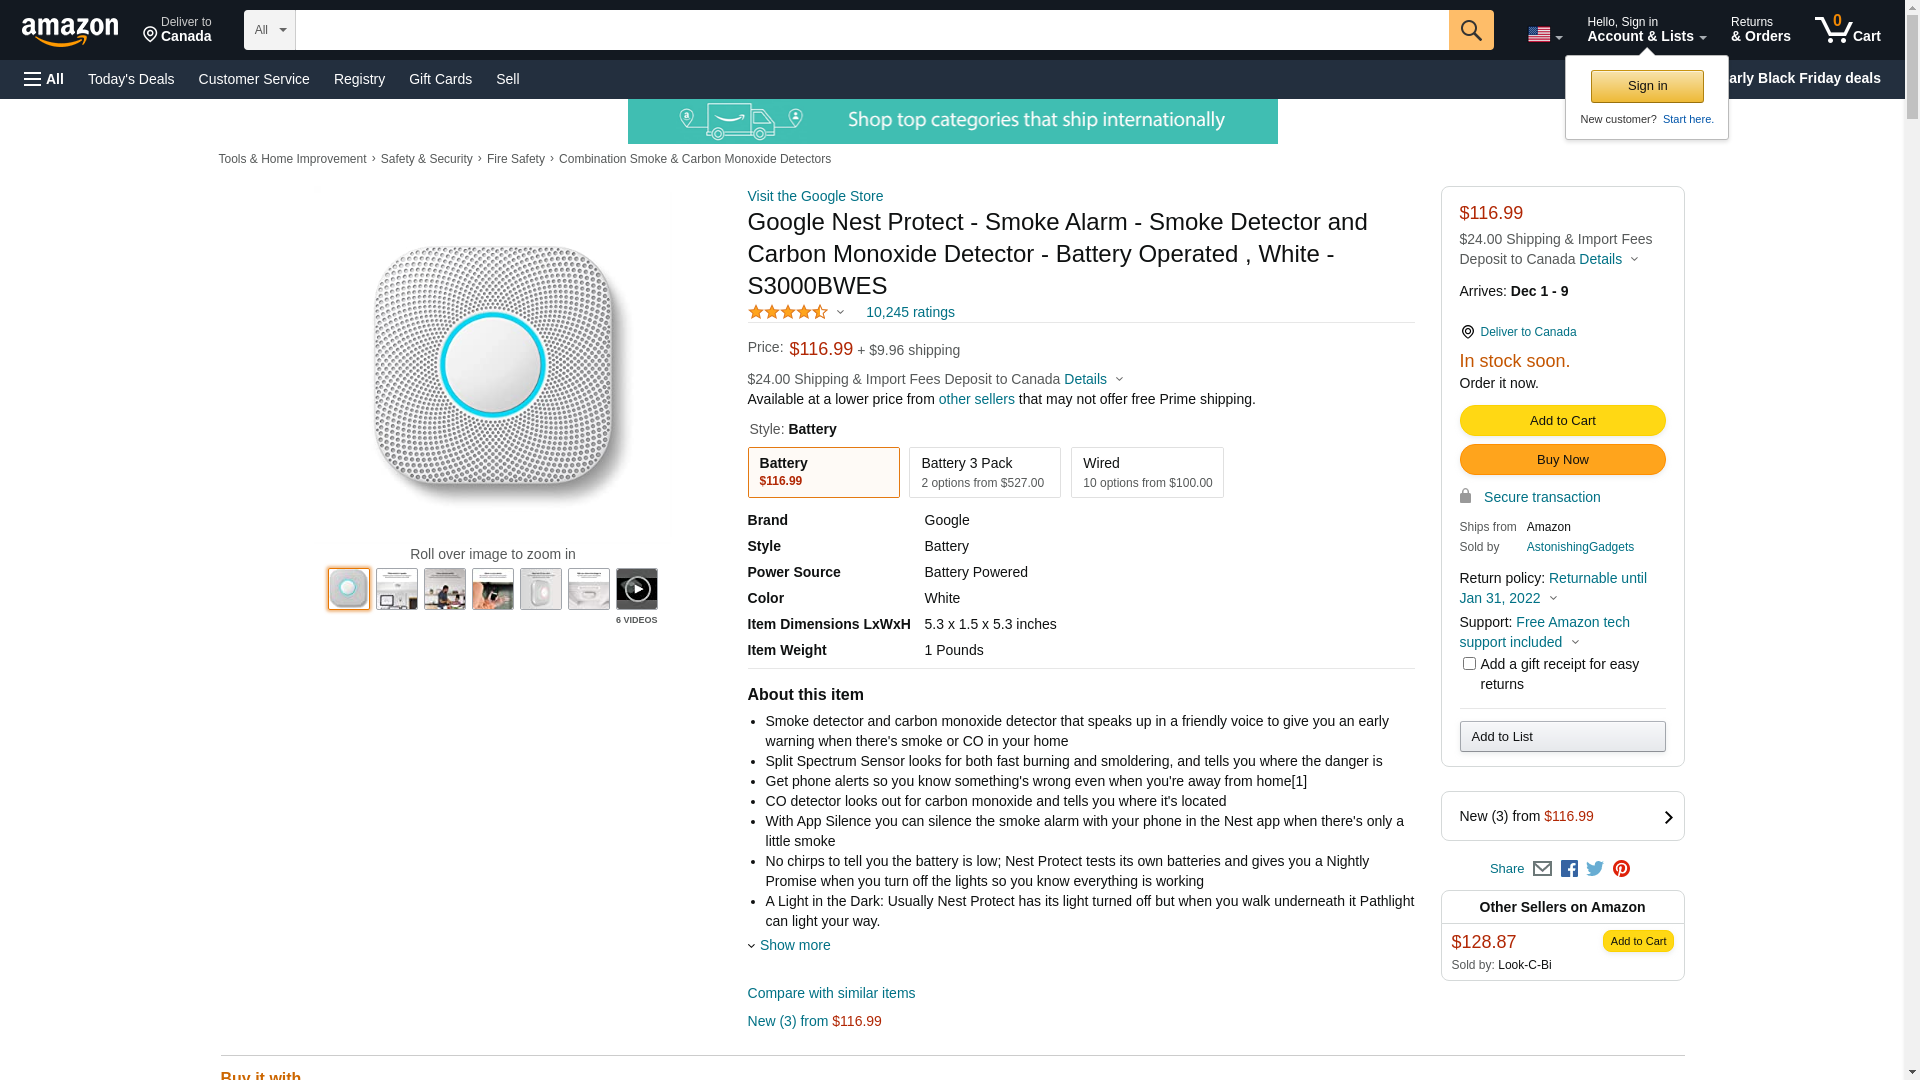This screenshot has height=1080, width=1920.
Task: Click the Amazon logo
Action: coord(70,31)
